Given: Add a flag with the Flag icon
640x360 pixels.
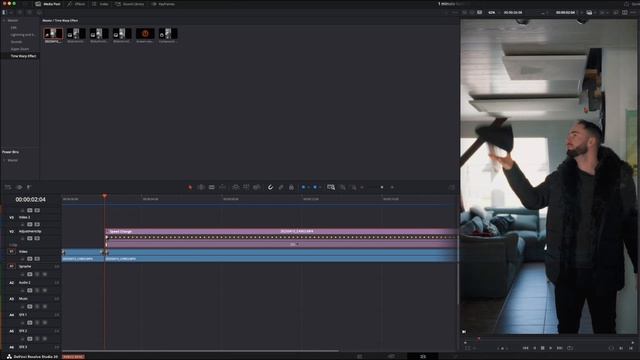Looking at the screenshot, I should (x=303, y=187).
